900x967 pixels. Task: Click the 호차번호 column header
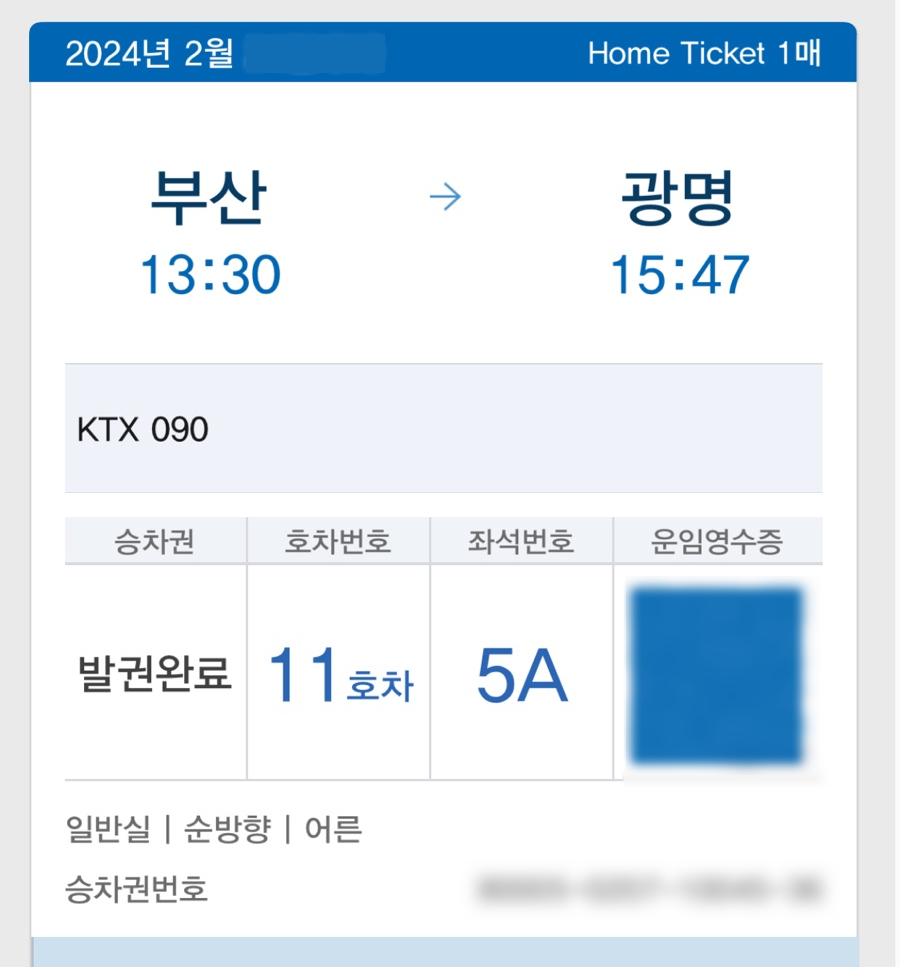pyautogui.click(x=338, y=542)
